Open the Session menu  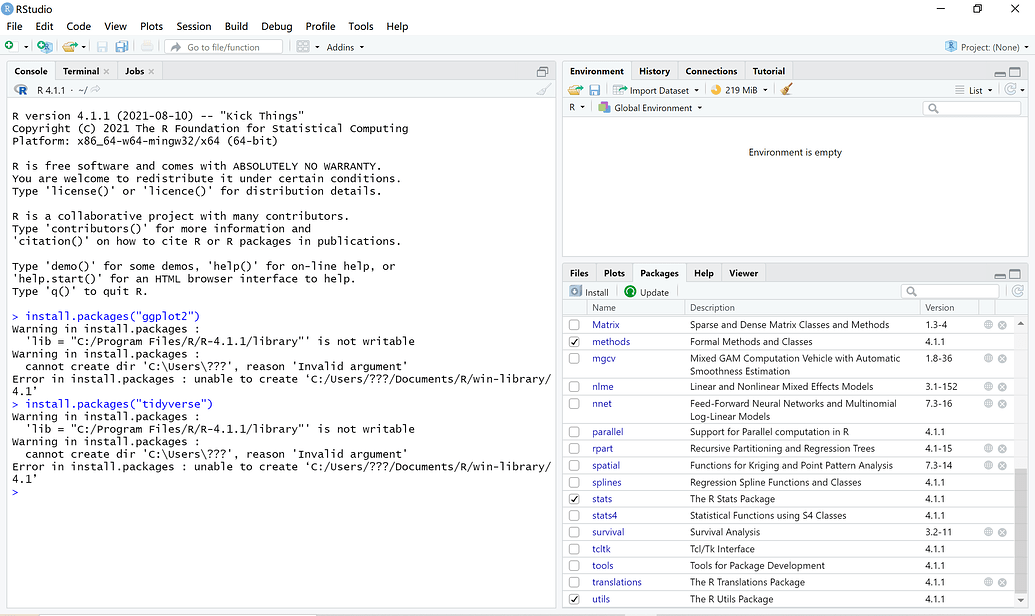tap(193, 26)
